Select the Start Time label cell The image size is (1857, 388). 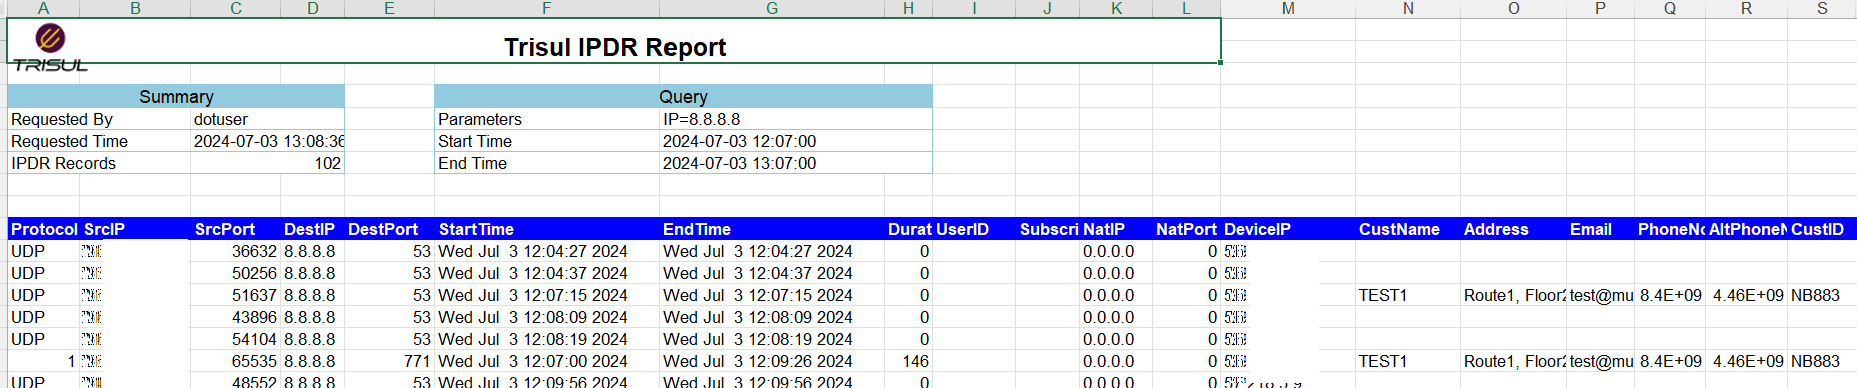click(x=547, y=141)
